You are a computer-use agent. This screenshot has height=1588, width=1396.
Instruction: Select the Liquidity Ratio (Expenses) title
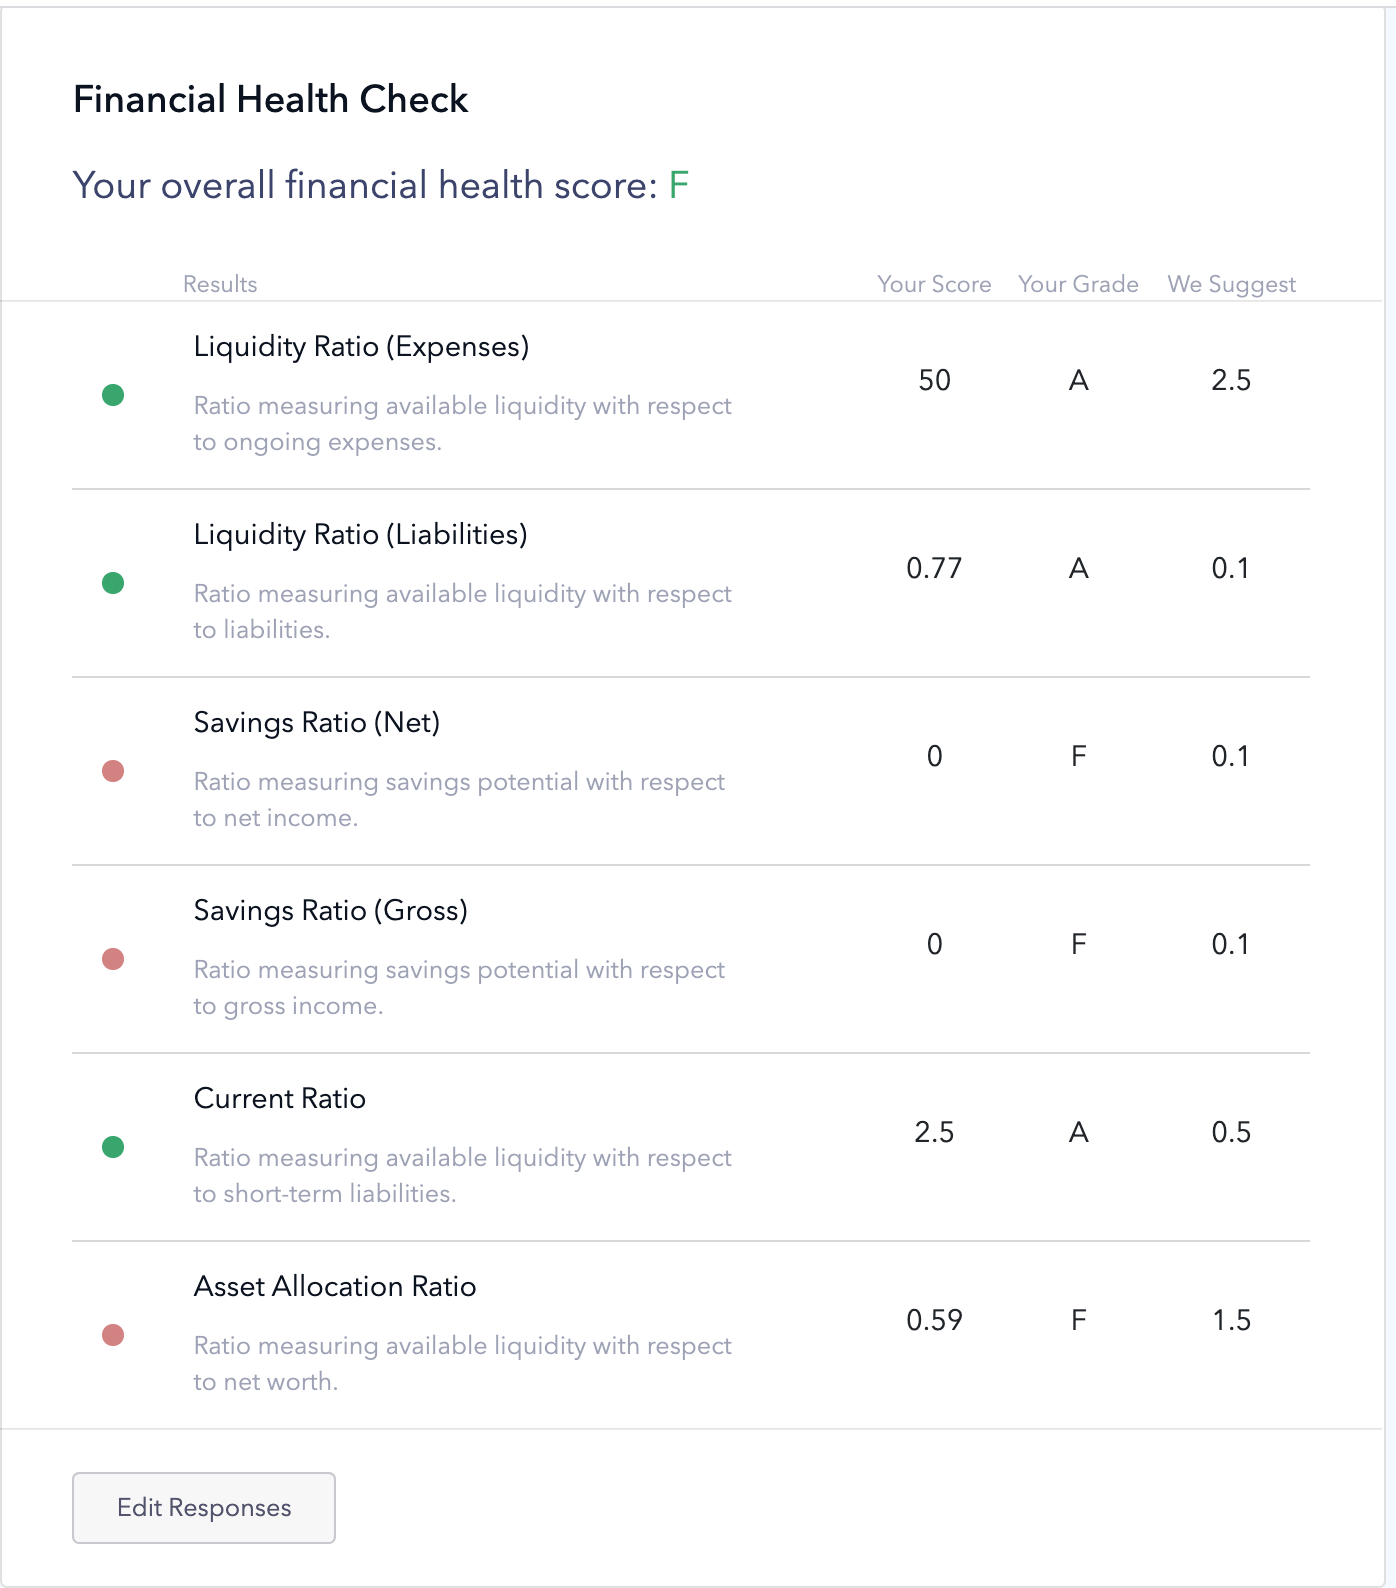(x=361, y=347)
